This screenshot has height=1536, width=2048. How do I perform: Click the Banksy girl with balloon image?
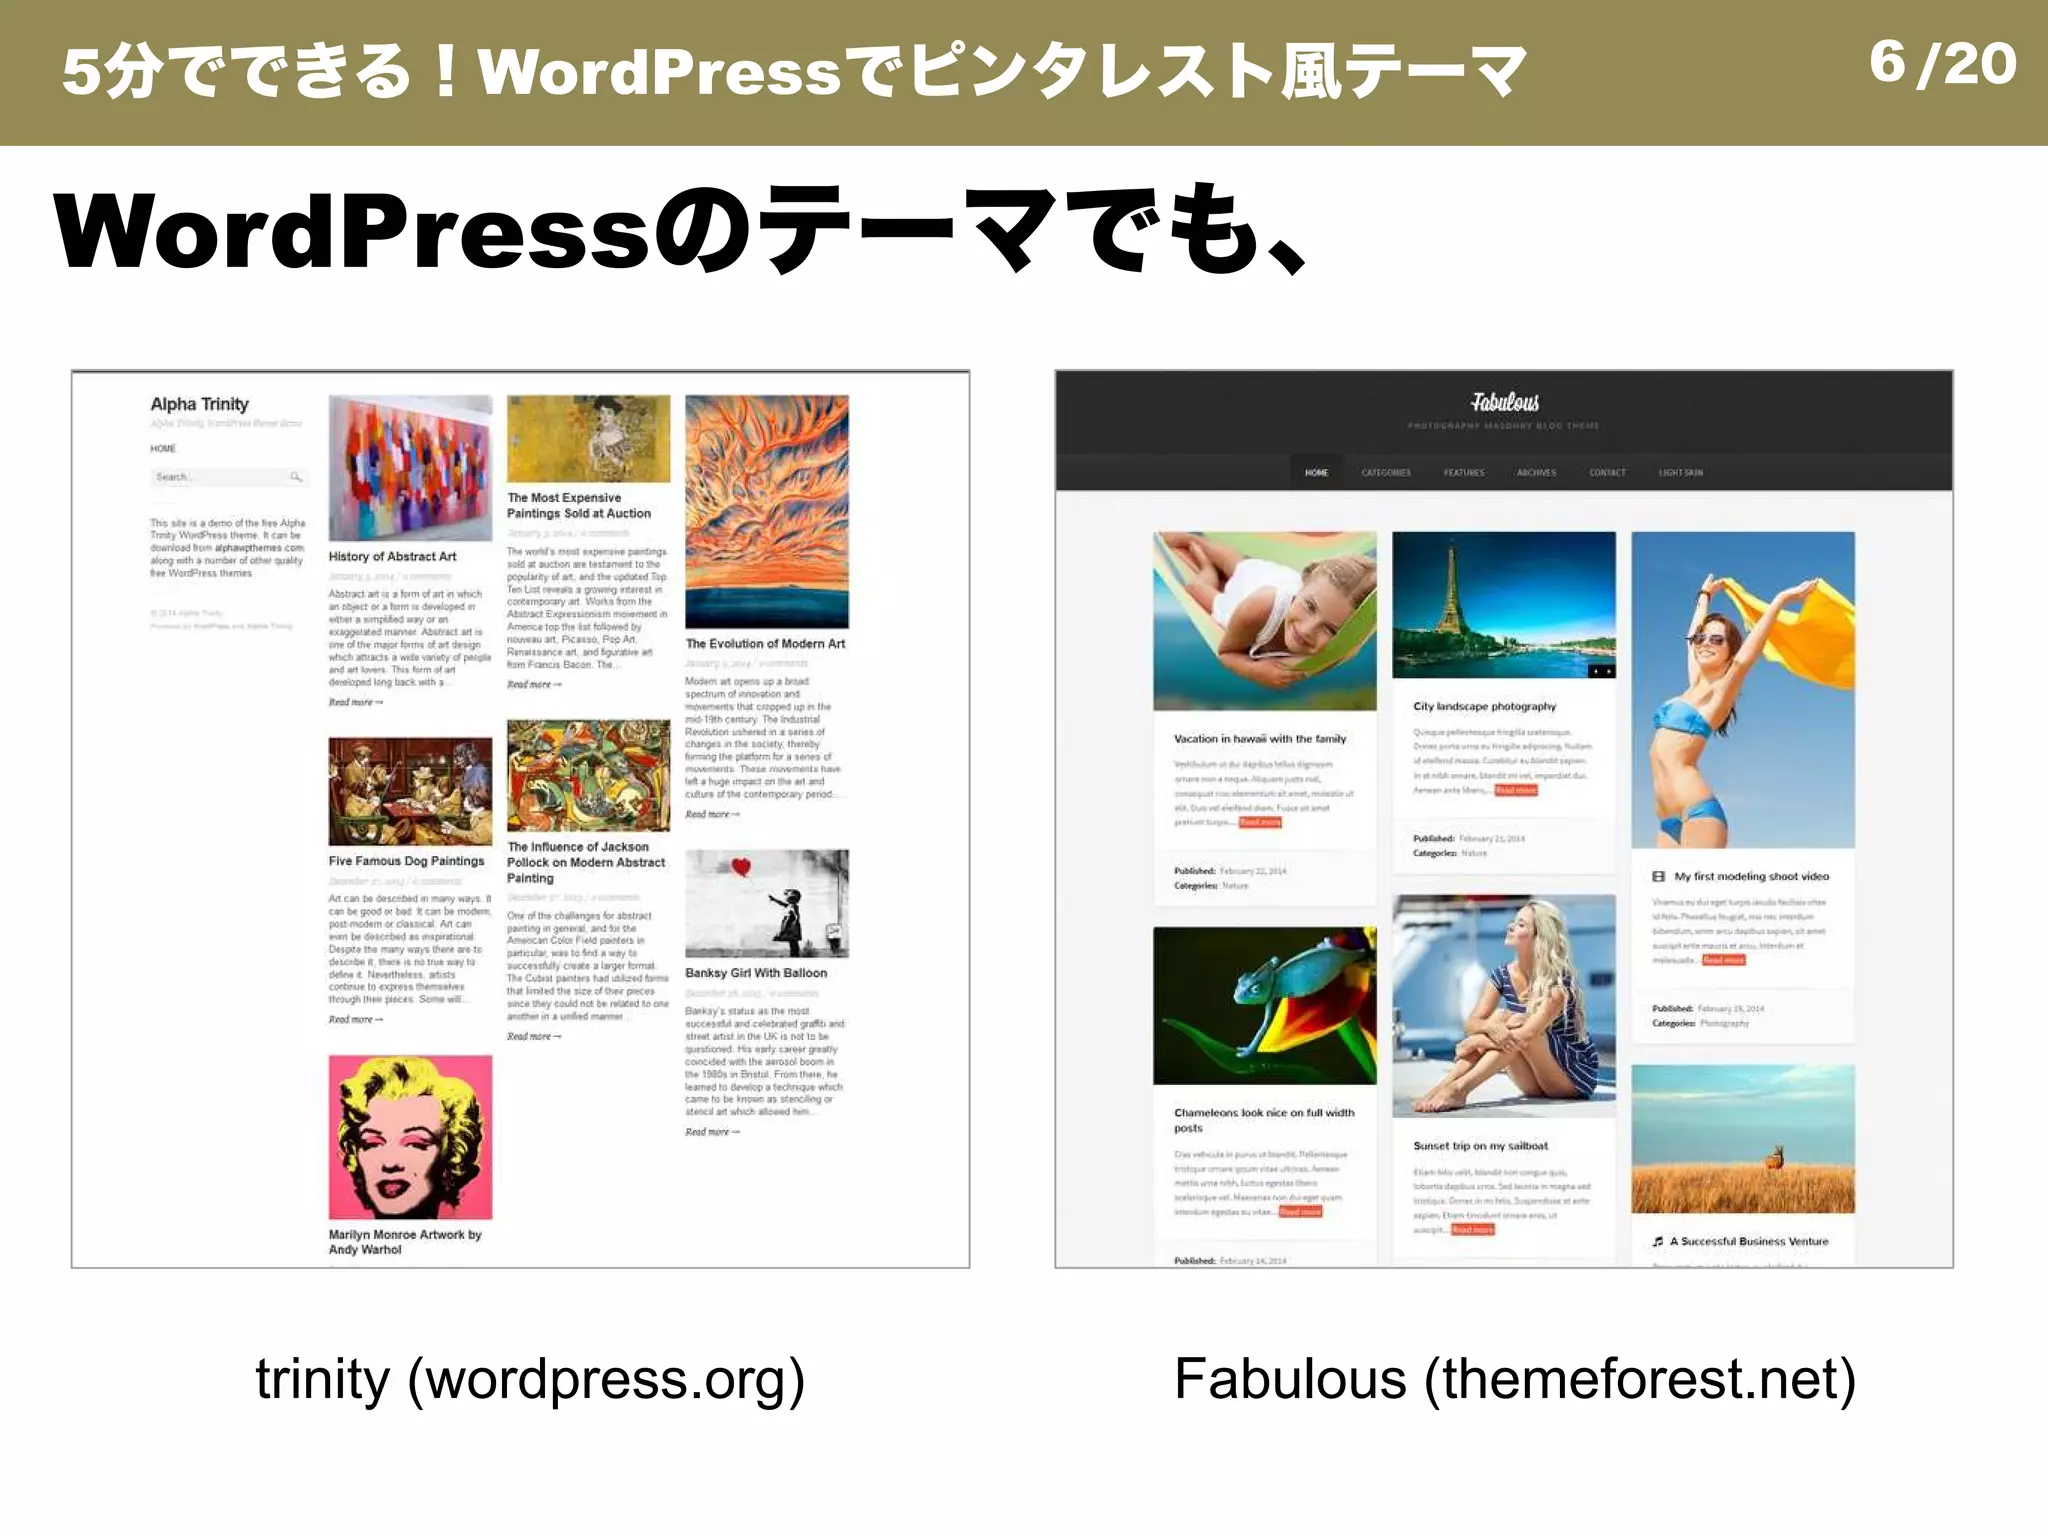point(766,903)
